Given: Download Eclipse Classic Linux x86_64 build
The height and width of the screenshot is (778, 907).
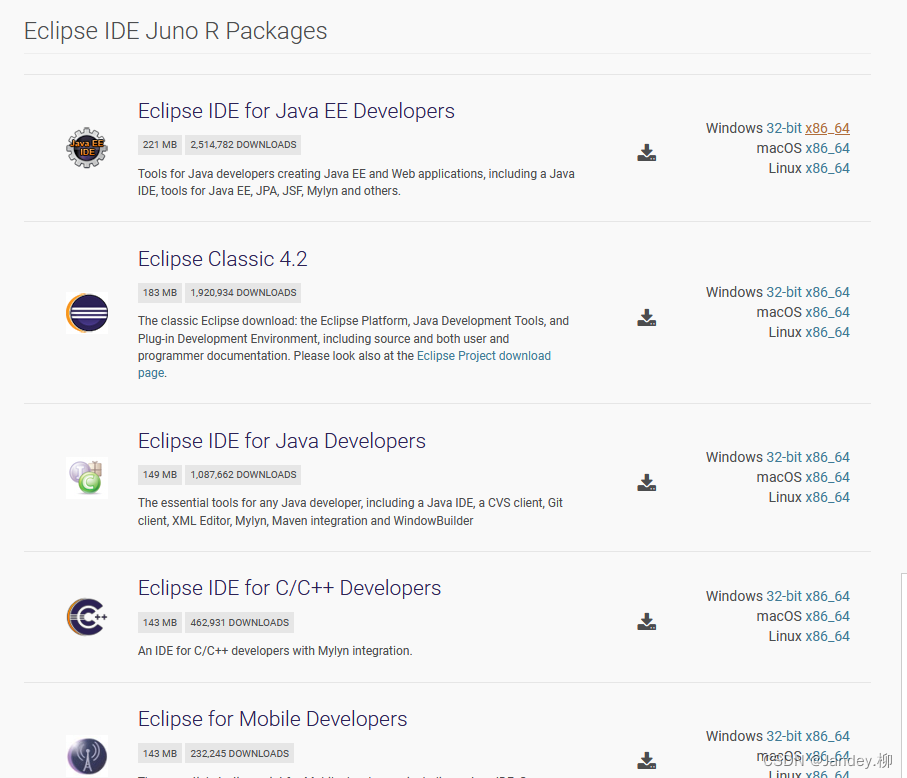Looking at the screenshot, I should coord(827,333).
